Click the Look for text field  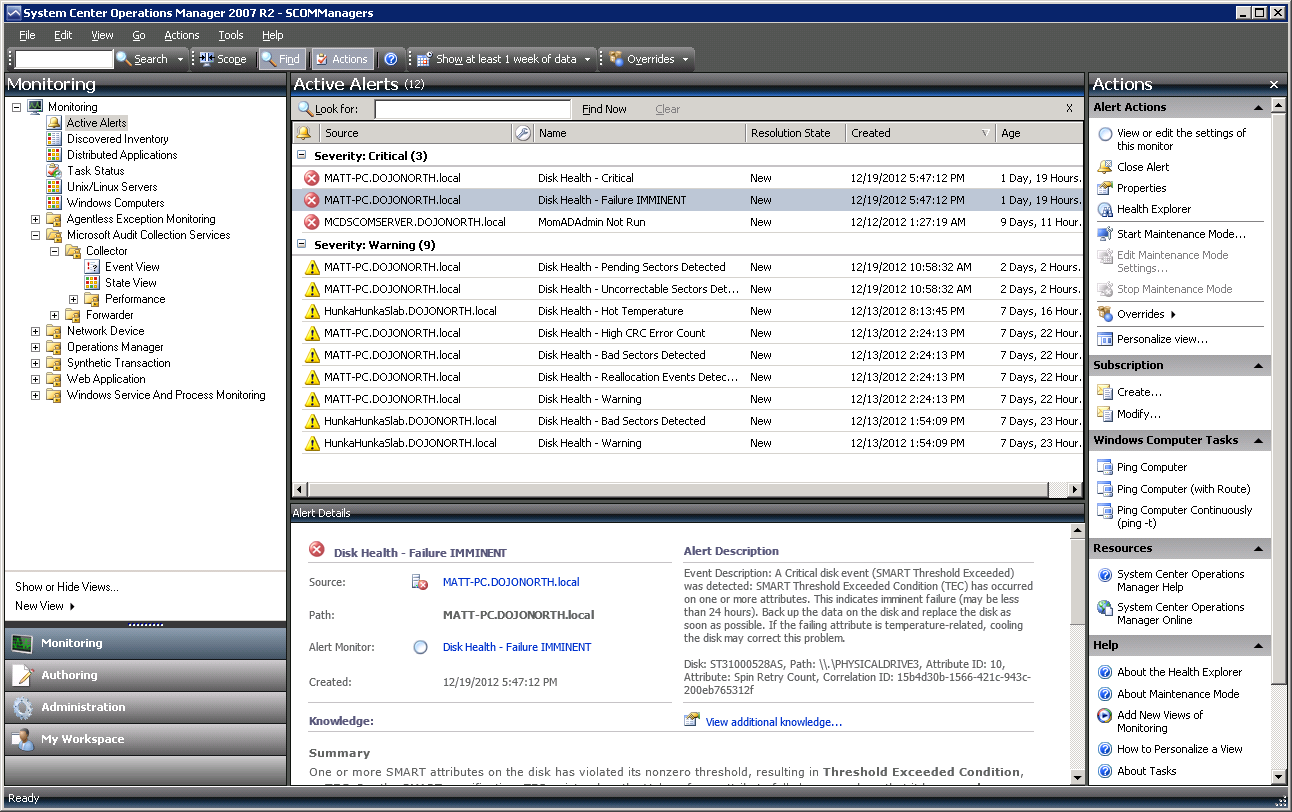coord(472,109)
